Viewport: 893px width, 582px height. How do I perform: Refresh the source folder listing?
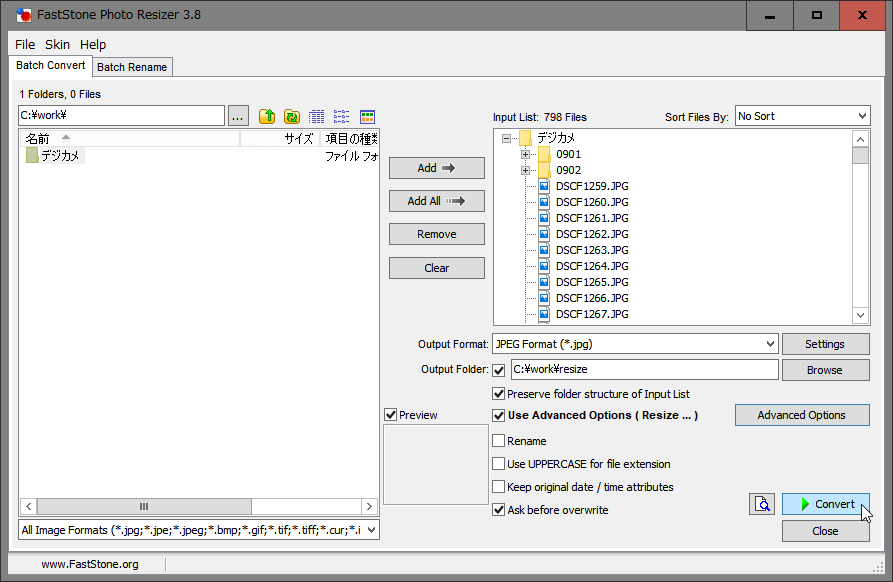pyautogui.click(x=292, y=116)
